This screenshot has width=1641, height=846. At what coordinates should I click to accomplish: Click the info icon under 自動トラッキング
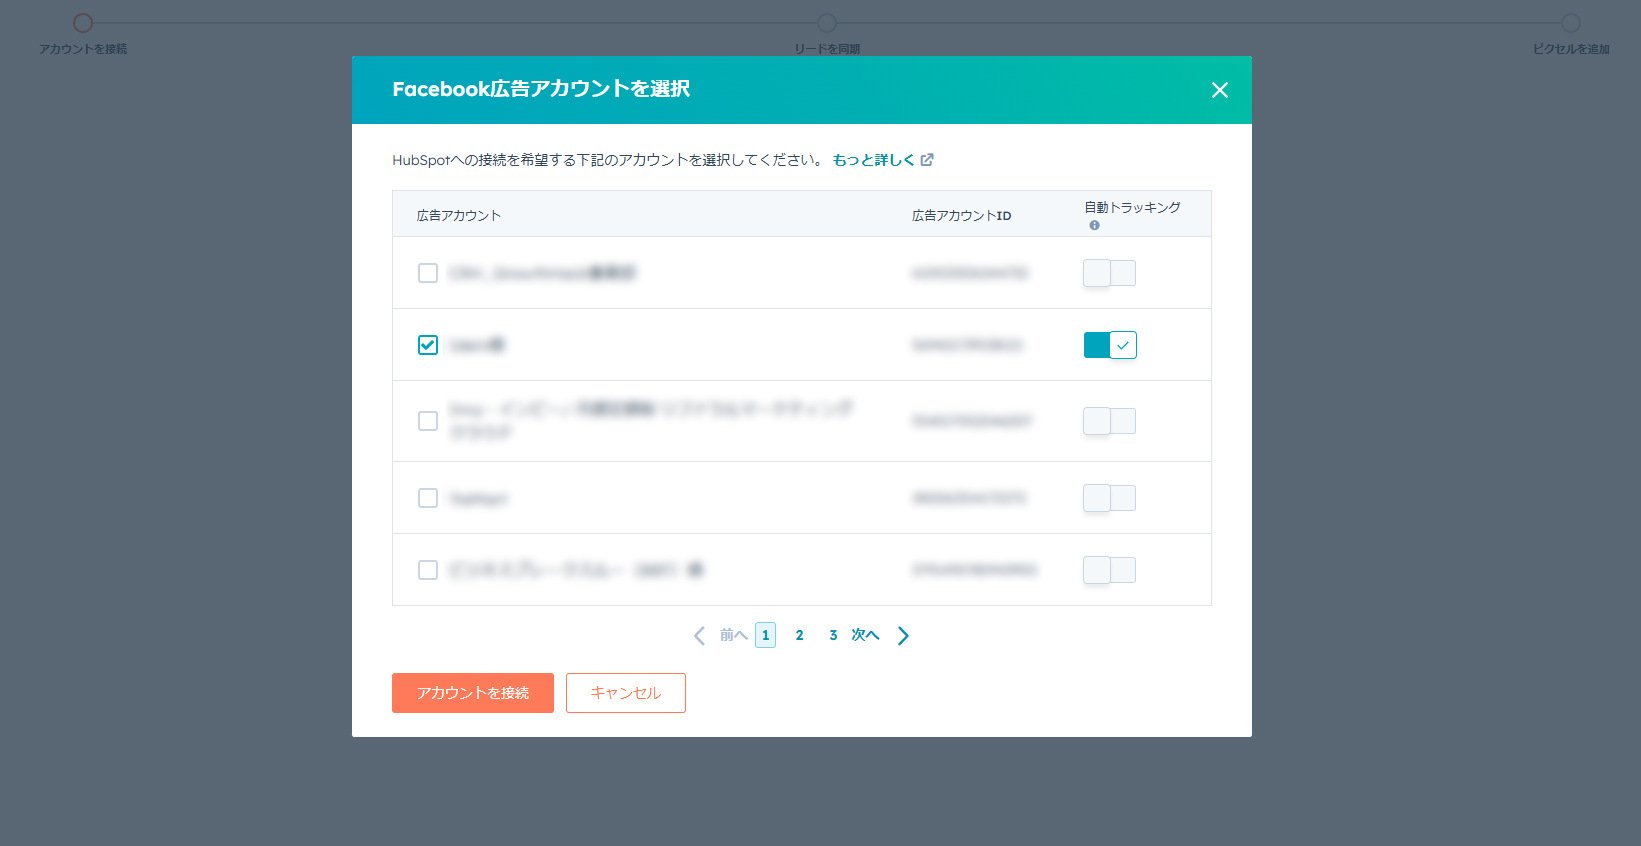(x=1094, y=225)
